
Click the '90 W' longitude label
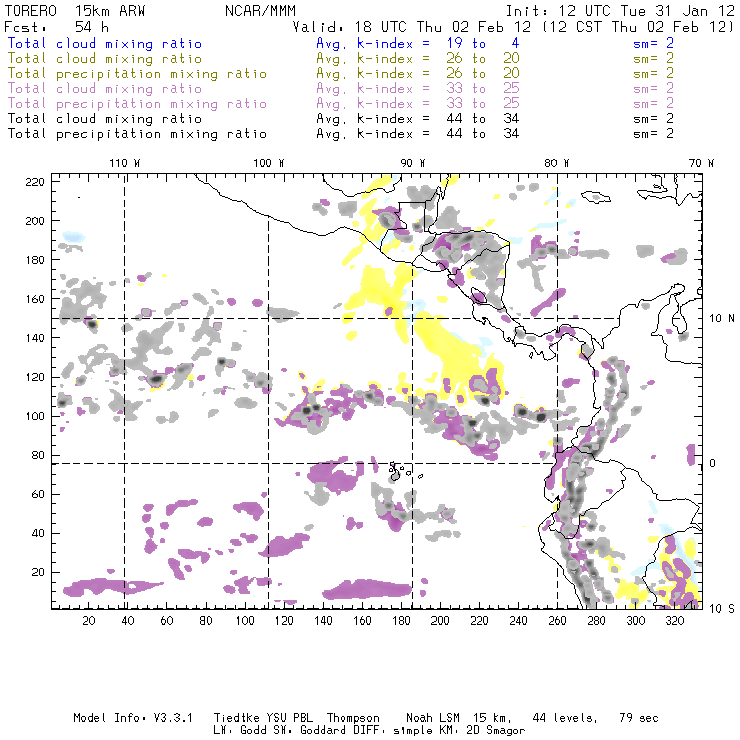[413, 163]
